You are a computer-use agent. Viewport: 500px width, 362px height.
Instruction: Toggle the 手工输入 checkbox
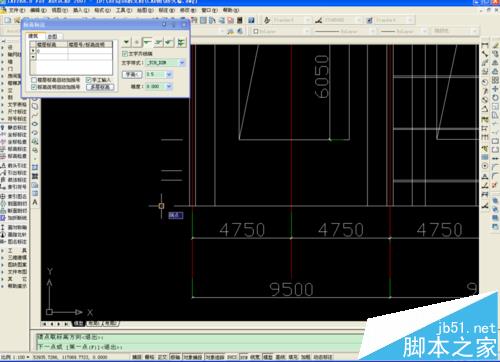89,80
